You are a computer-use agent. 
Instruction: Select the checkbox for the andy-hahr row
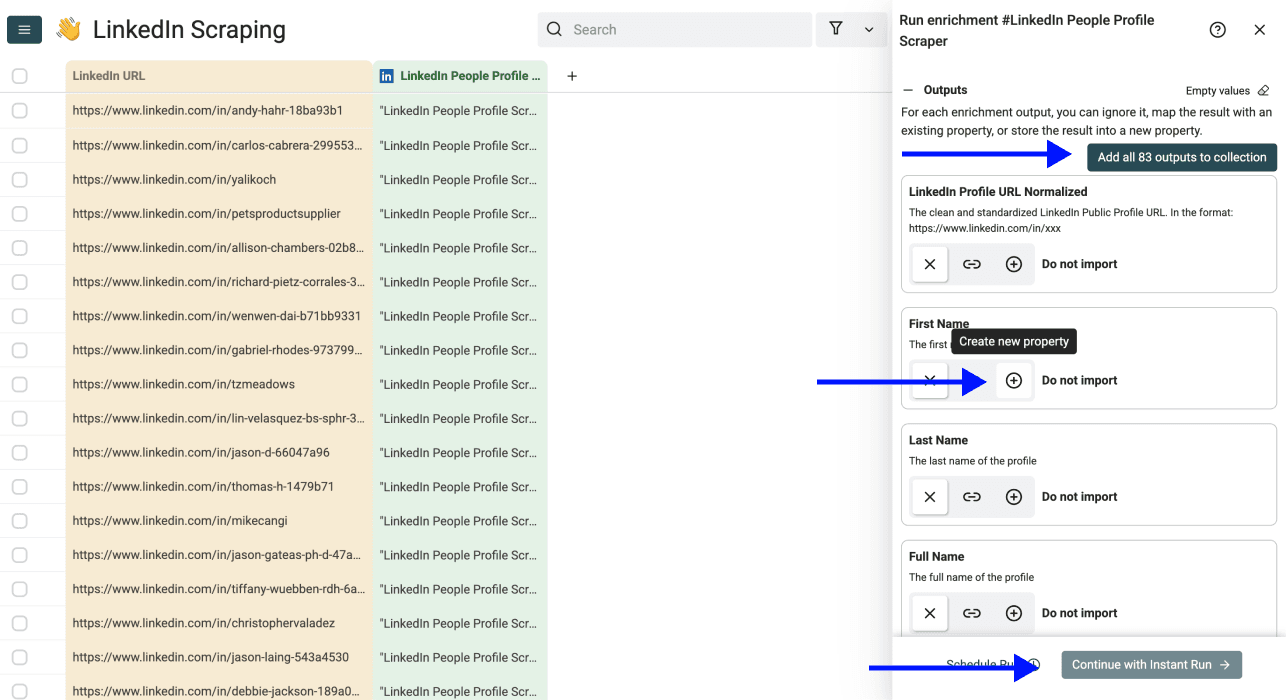point(19,110)
